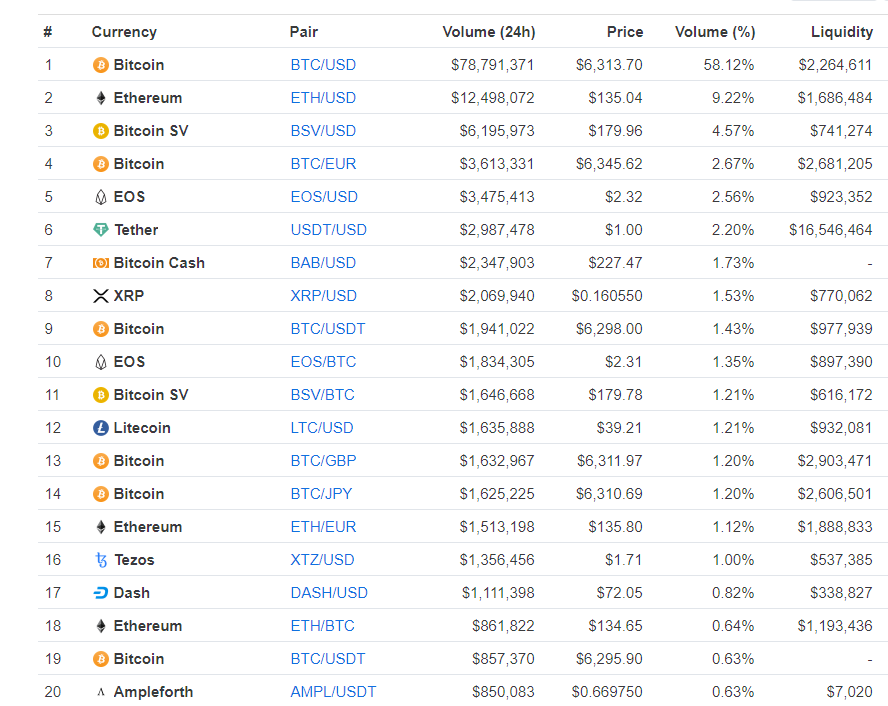Open the DASH/USD pair link

[x=329, y=593]
